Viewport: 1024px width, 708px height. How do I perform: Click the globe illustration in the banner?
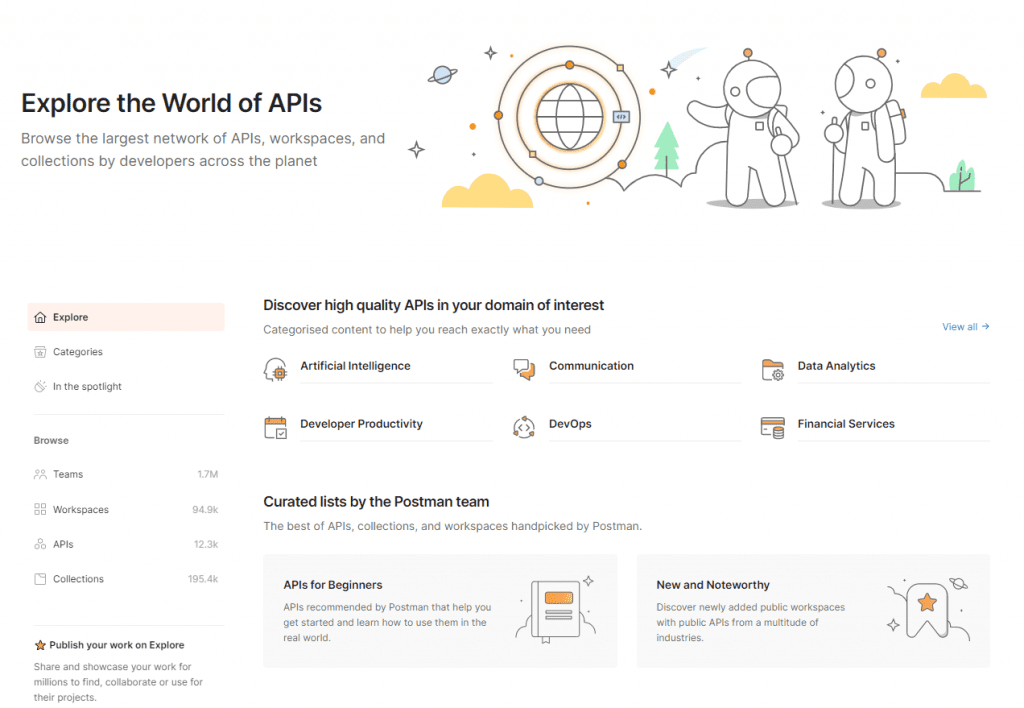tap(569, 118)
